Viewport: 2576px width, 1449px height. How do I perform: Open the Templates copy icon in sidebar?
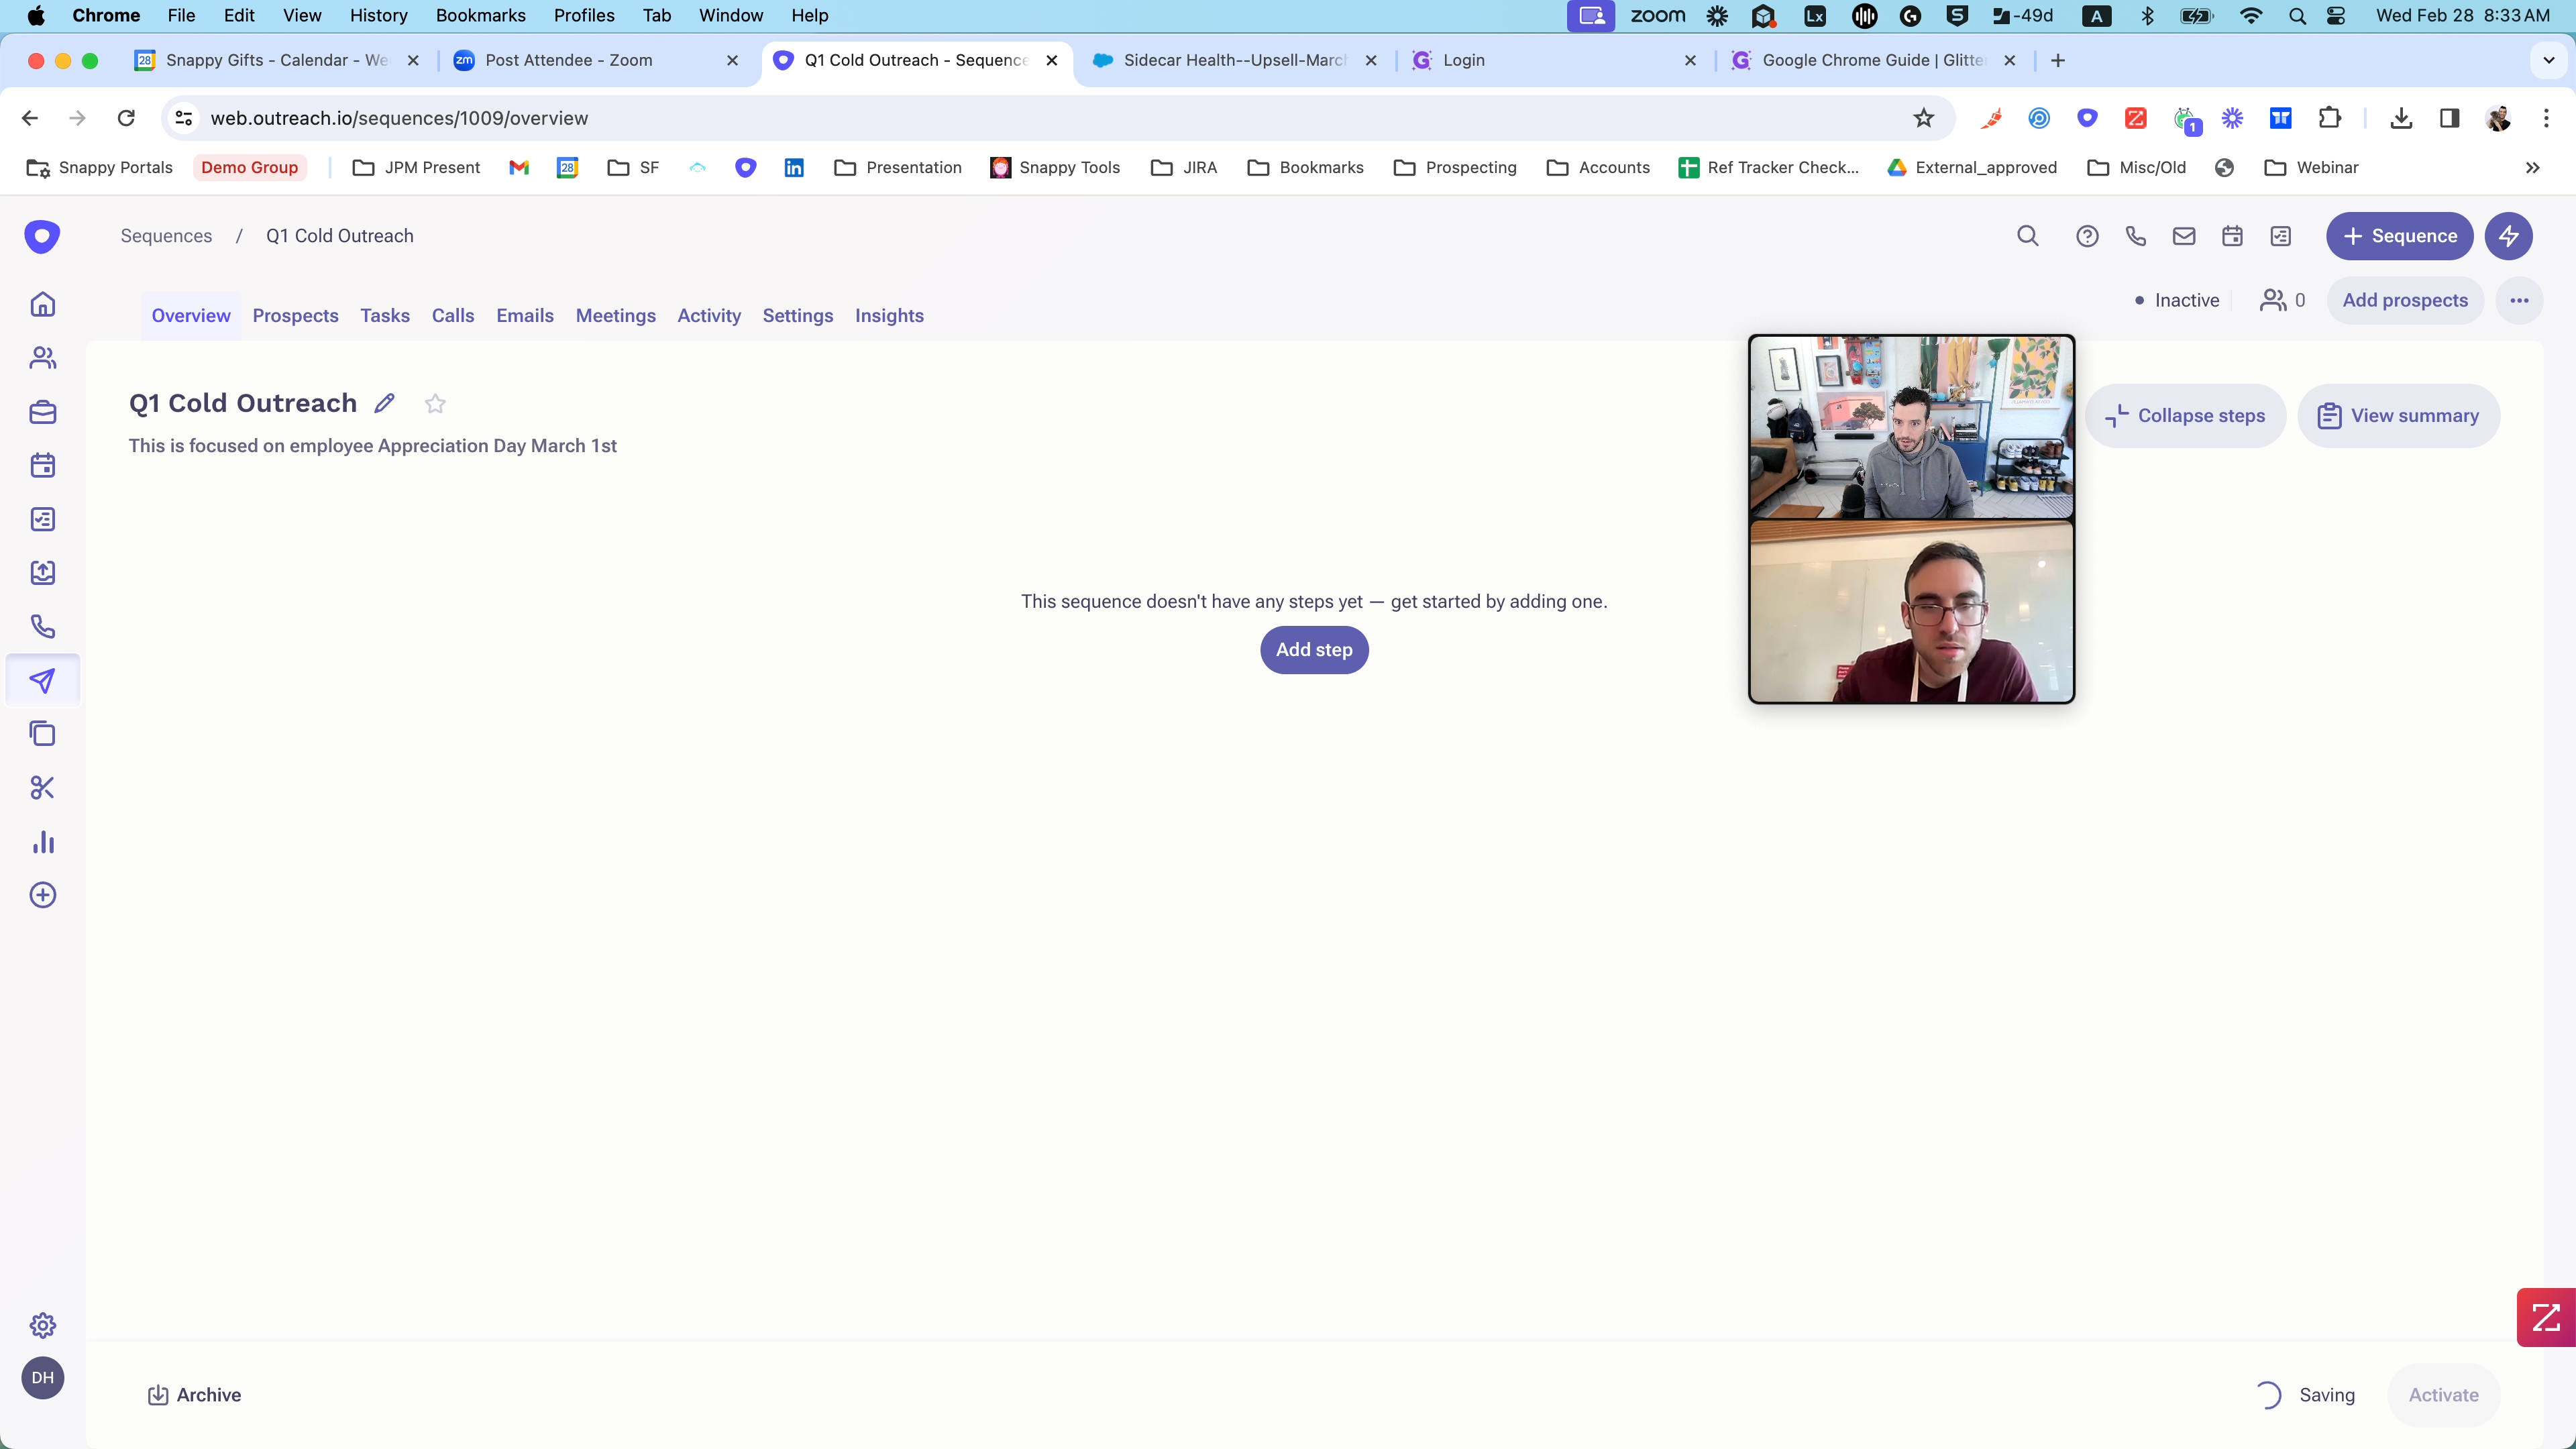point(42,734)
